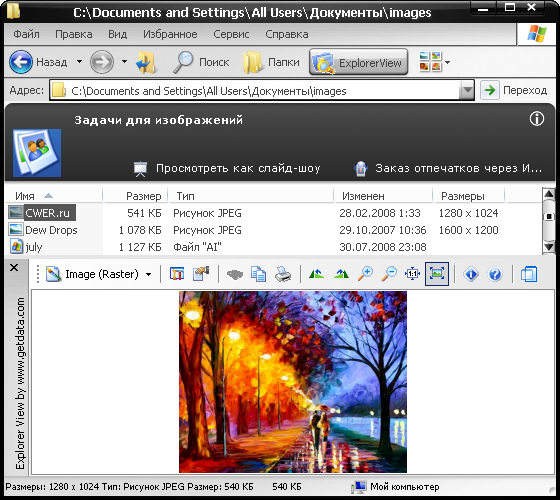Viewport: 560px width, 500px height.
Task: Sort by the Имя column header
Action: [54, 196]
